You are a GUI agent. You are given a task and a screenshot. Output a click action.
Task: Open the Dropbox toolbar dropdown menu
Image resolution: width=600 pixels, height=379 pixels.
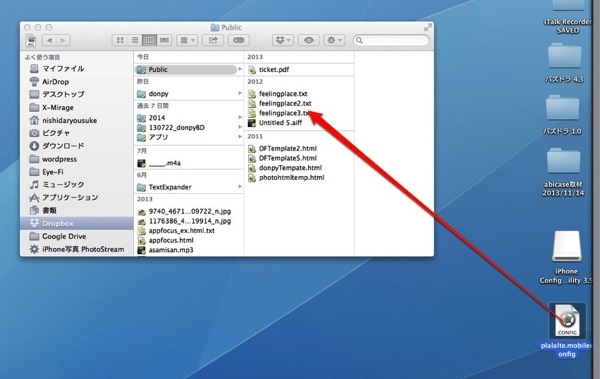pyautogui.click(x=283, y=40)
